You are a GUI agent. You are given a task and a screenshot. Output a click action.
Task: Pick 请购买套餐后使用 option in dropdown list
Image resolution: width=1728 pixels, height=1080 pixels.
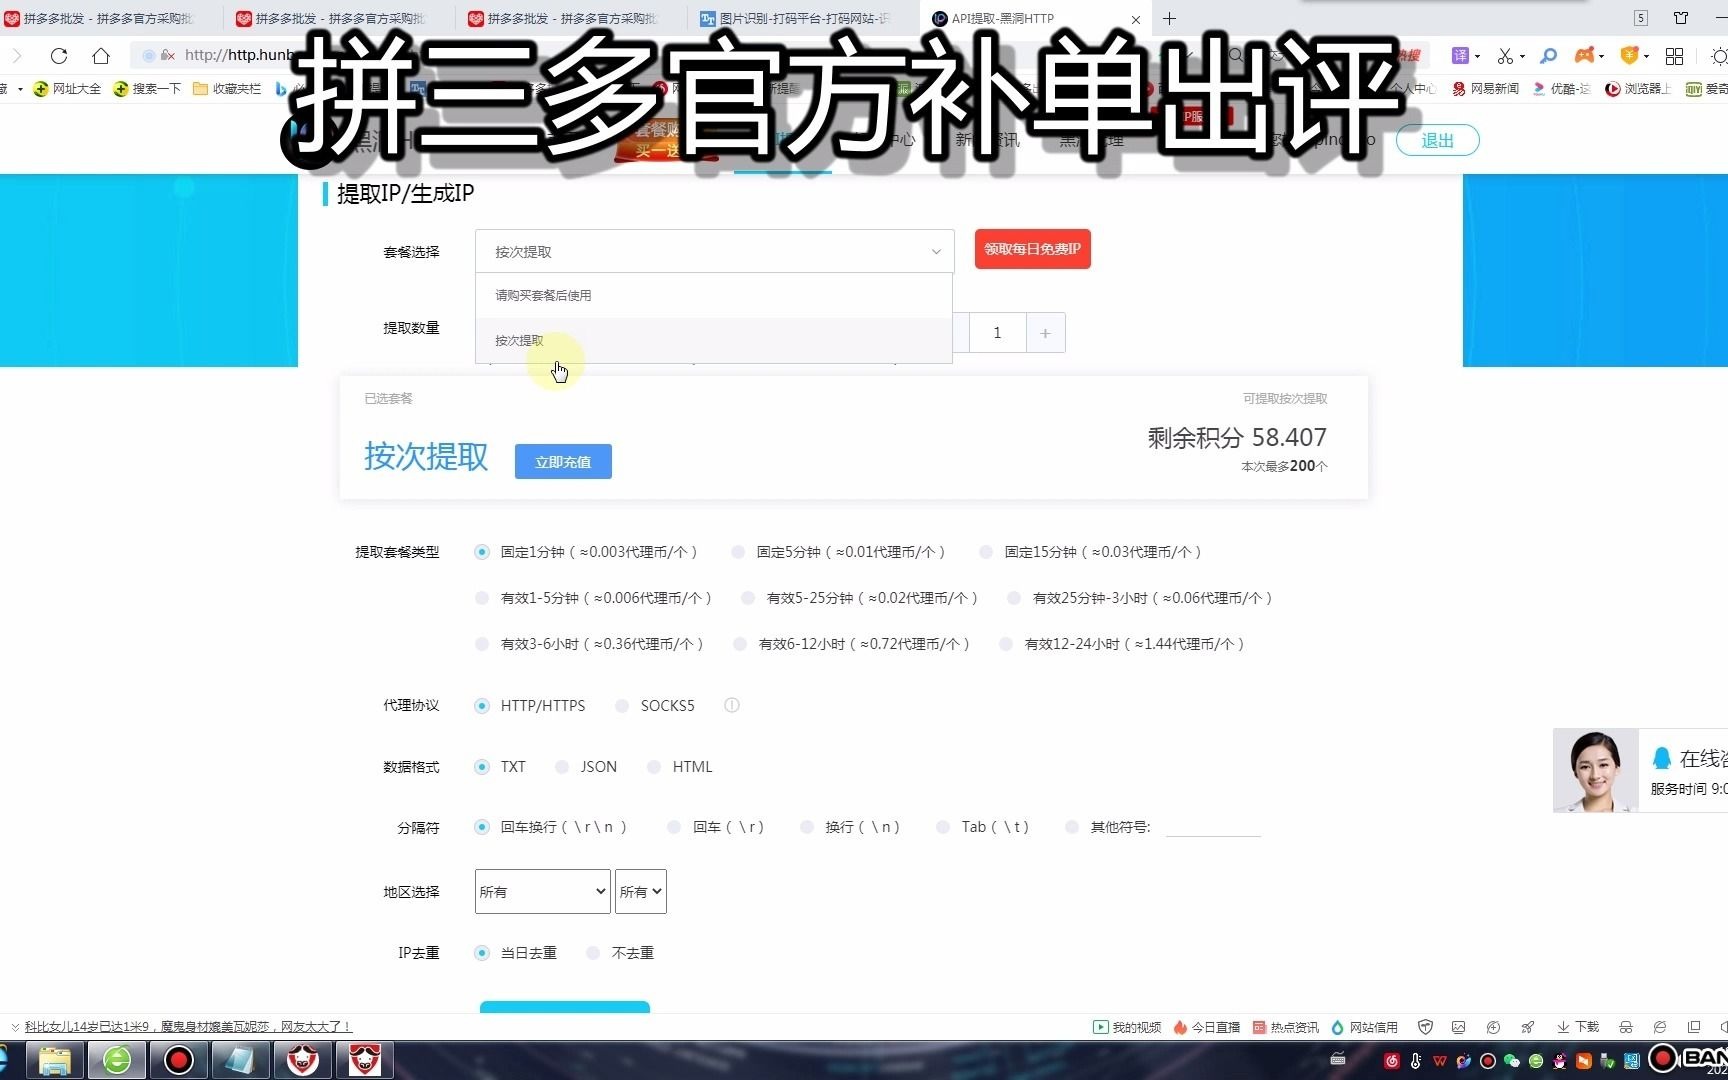[x=714, y=296]
